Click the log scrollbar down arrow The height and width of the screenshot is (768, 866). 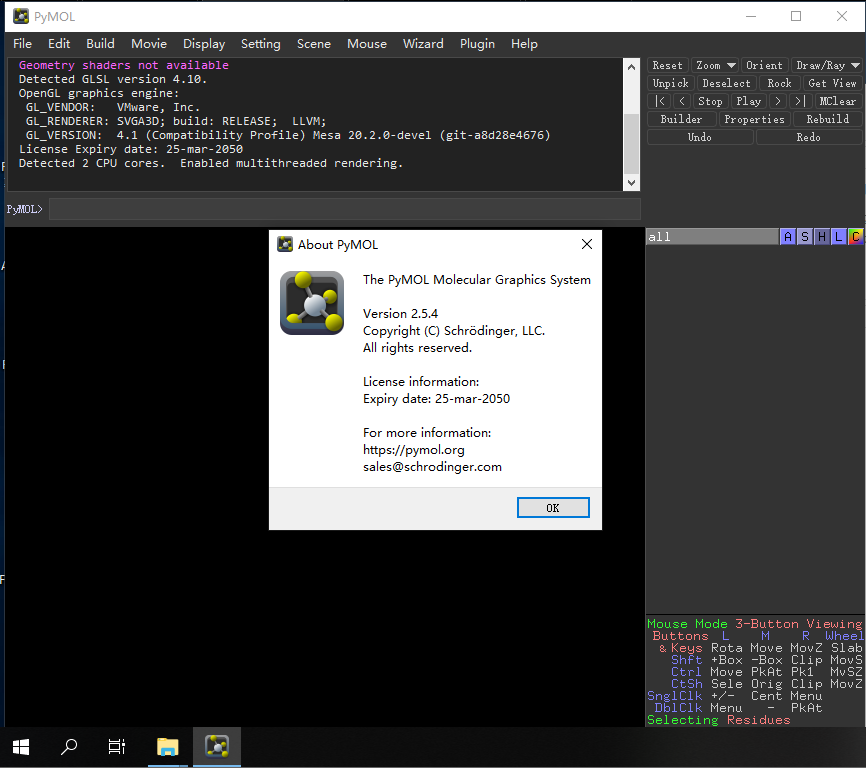pyautogui.click(x=631, y=182)
